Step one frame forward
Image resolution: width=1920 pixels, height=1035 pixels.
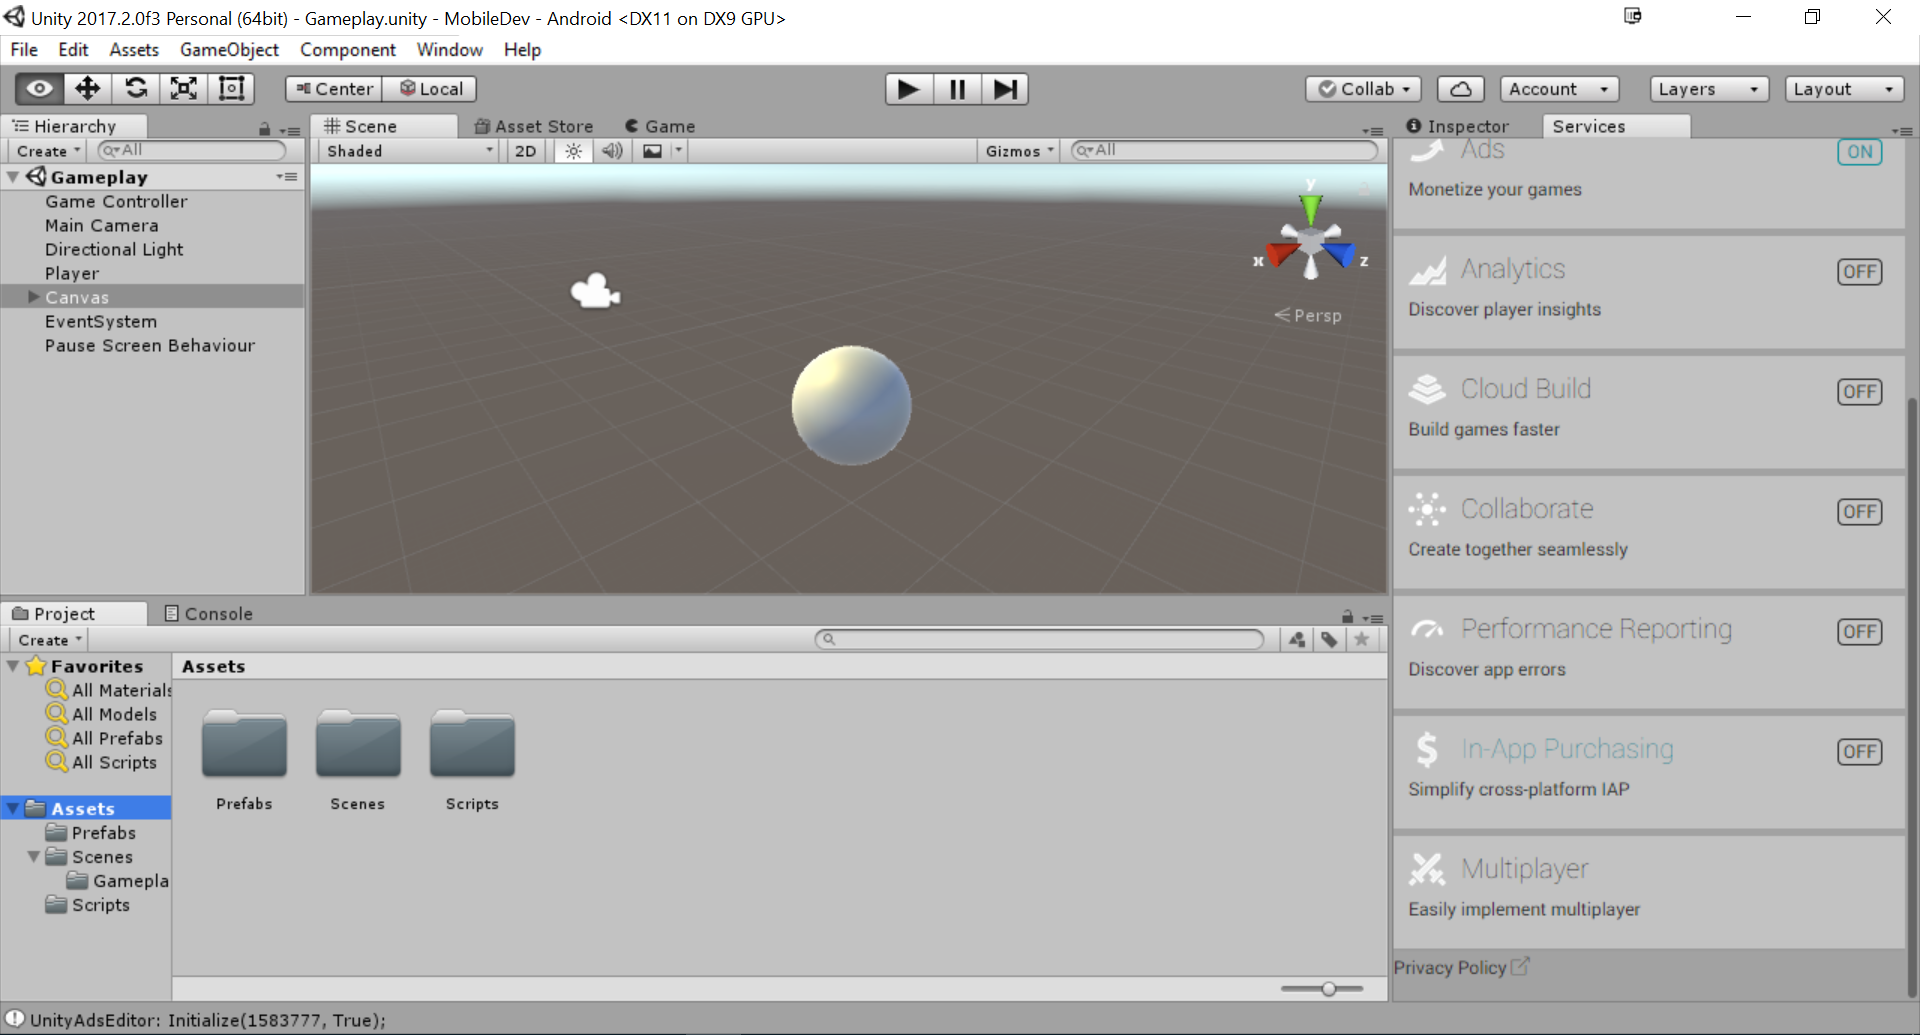(1005, 89)
